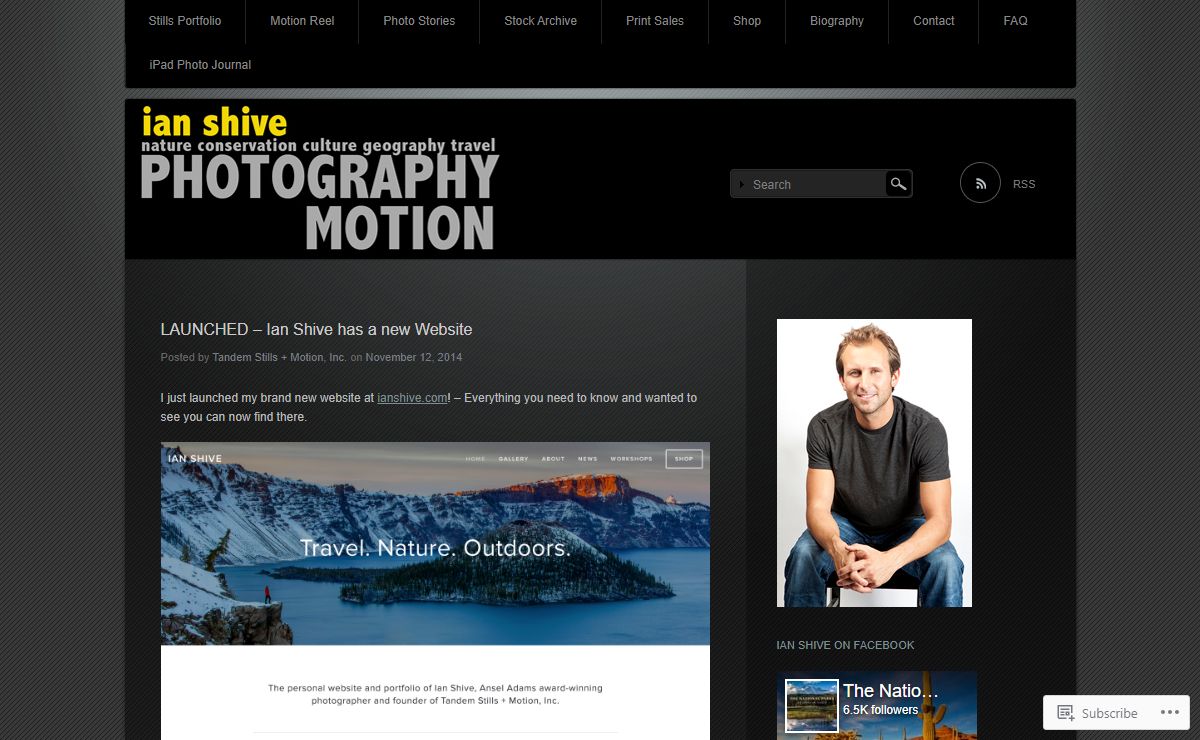Follow the ianshive.com link
The width and height of the screenshot is (1200, 740).
point(412,398)
